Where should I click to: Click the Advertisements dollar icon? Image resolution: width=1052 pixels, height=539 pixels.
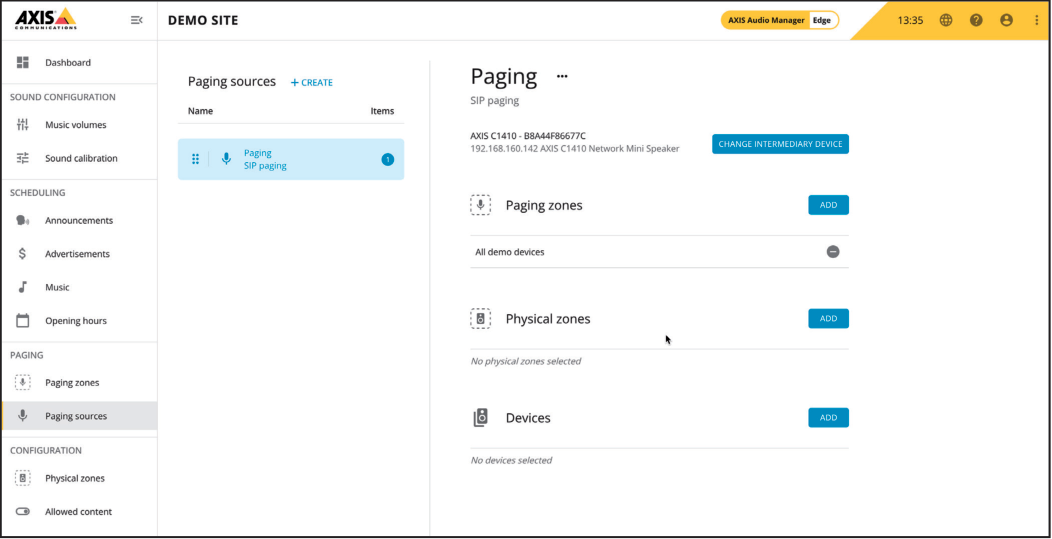click(x=23, y=254)
